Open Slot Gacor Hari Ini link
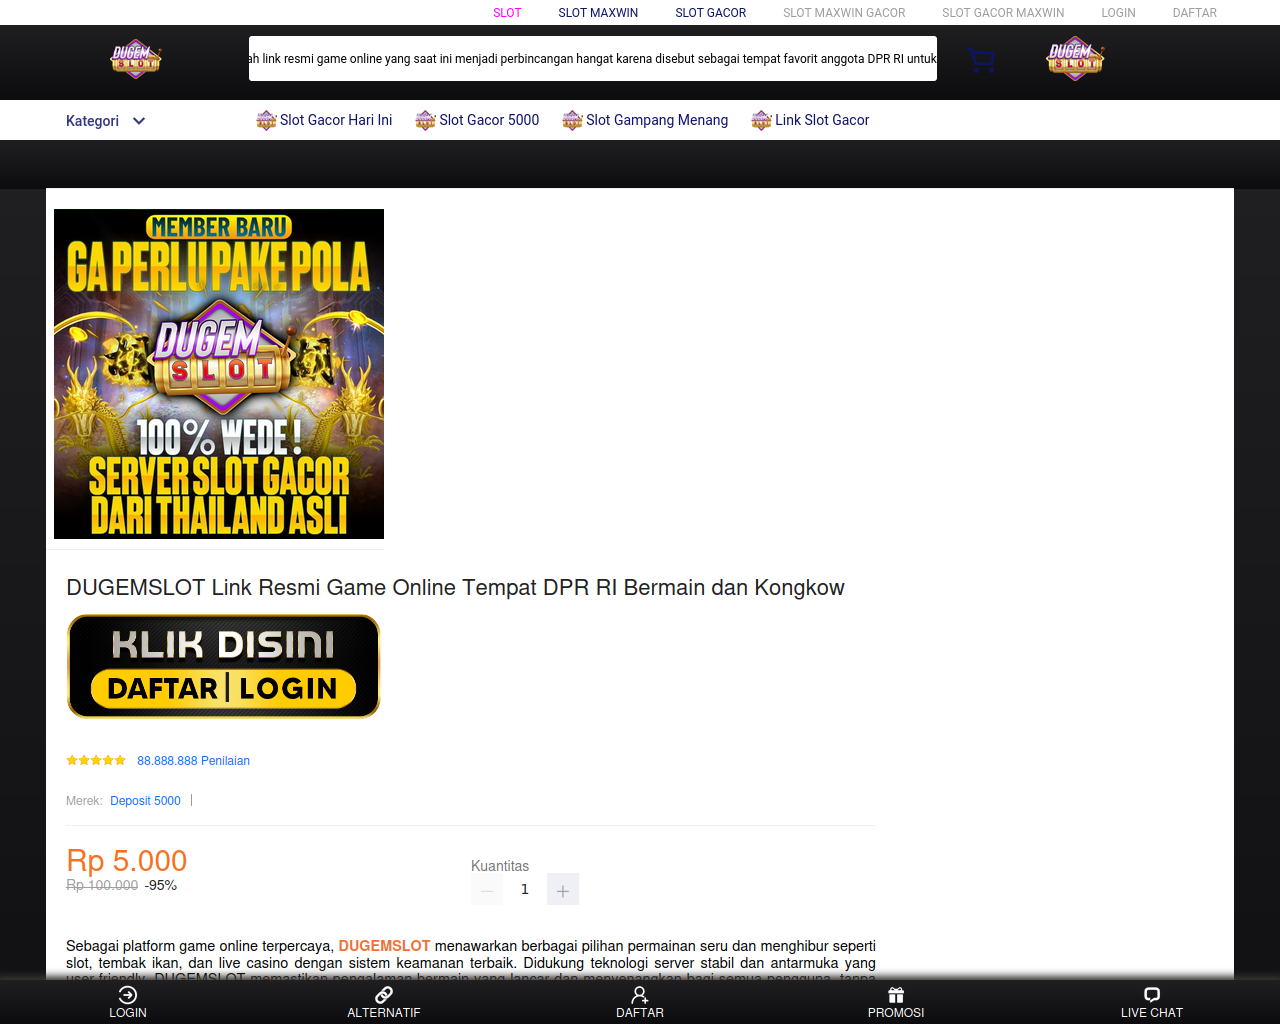This screenshot has height=1024, width=1280. pyautogui.click(x=336, y=120)
